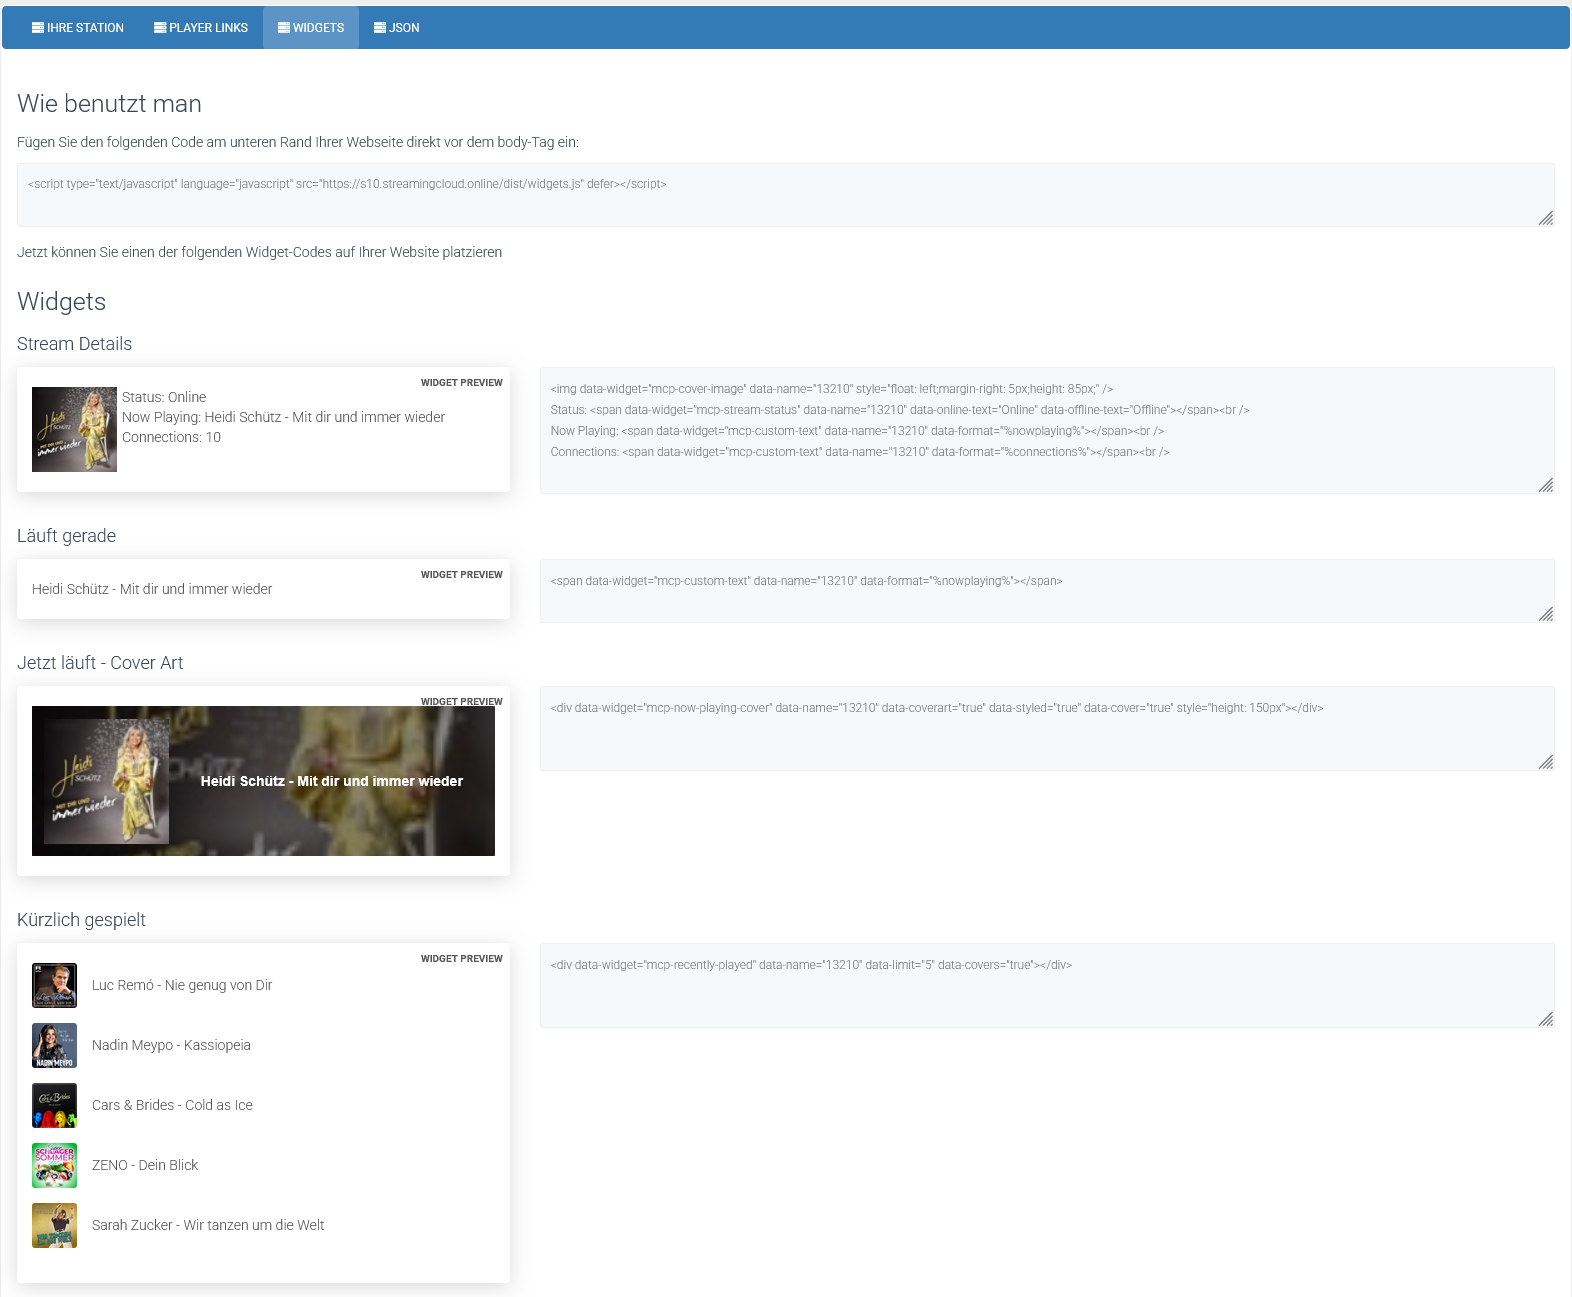Click the Cover Art widget code textarea
Viewport: 1572px width, 1297px height.
coord(1046,728)
